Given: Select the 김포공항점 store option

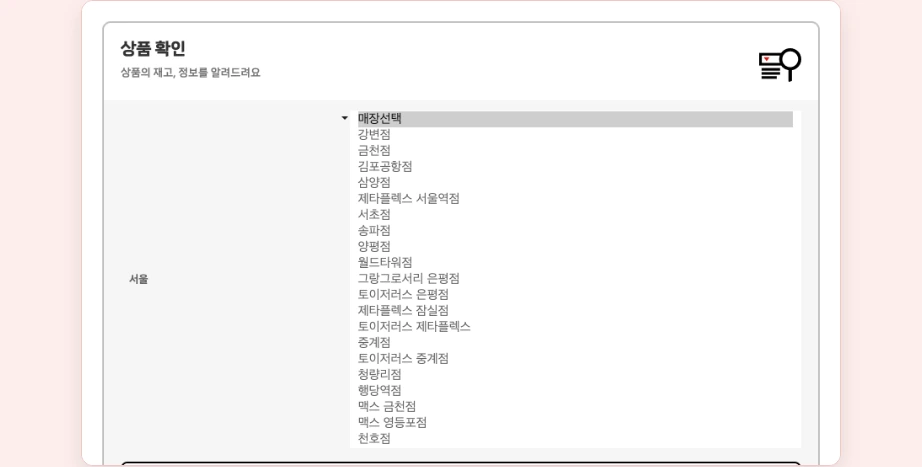Looking at the screenshot, I should click(x=575, y=166).
